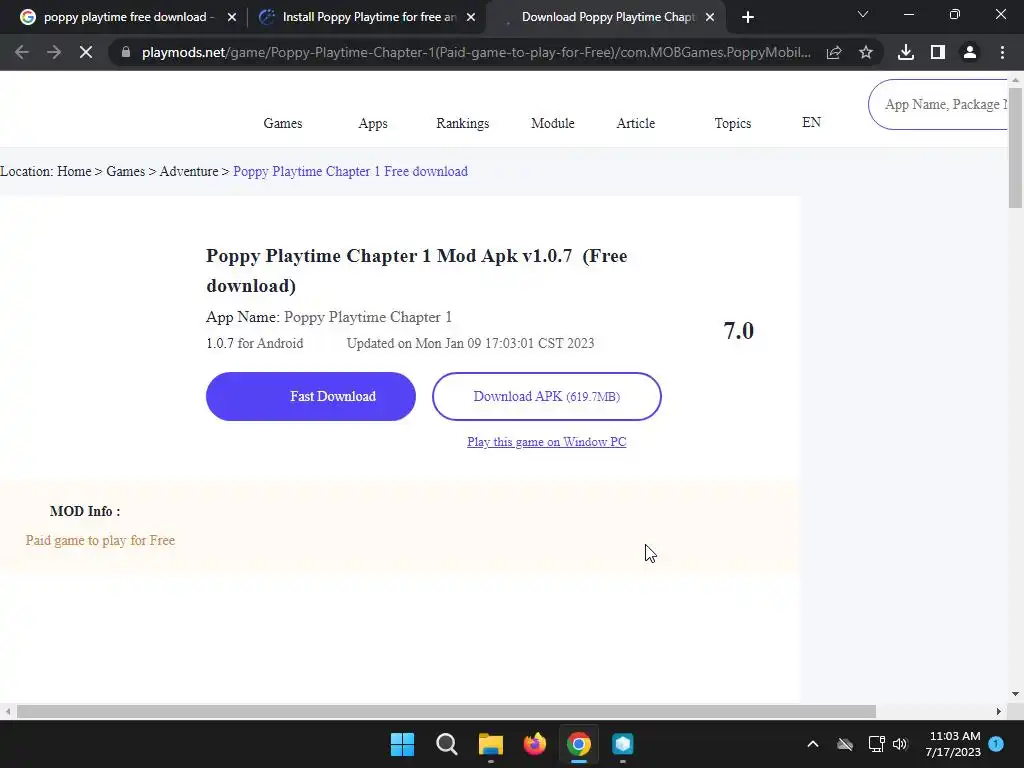1024x768 pixels.
Task: Open the blue cube app in taskbar
Action: 623,744
